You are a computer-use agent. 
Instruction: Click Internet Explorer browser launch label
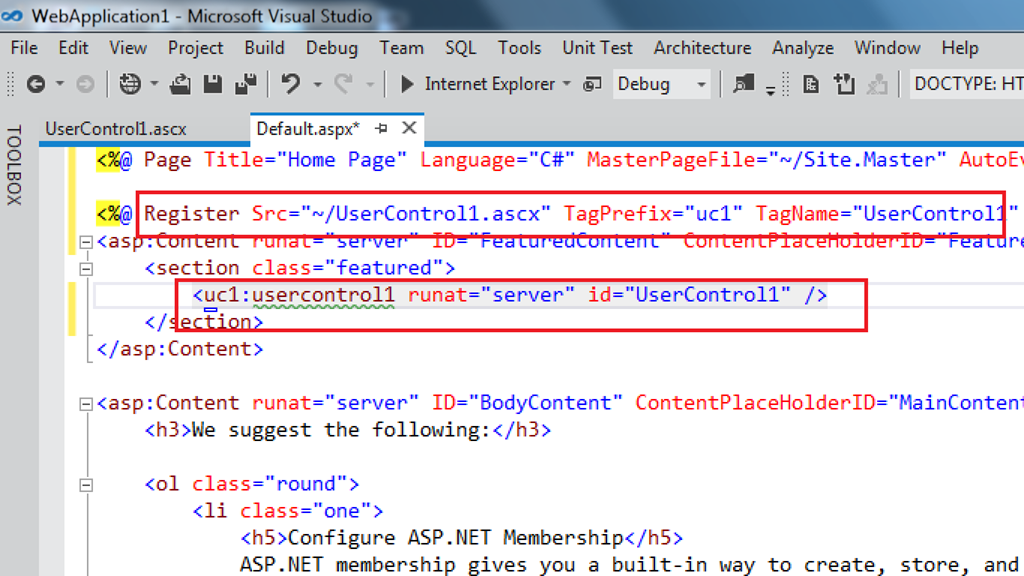pyautogui.click(x=489, y=84)
